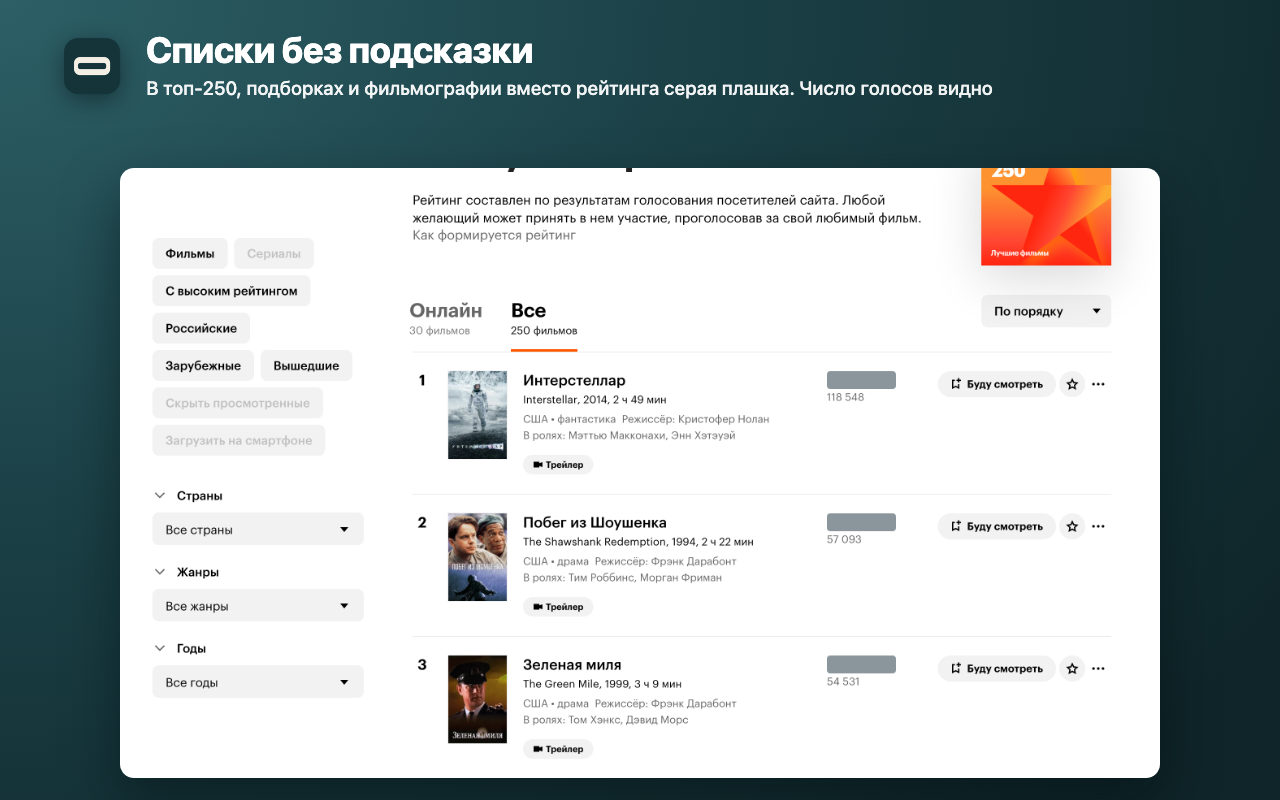Click the gray rating placeholder above 118 548

pos(861,380)
